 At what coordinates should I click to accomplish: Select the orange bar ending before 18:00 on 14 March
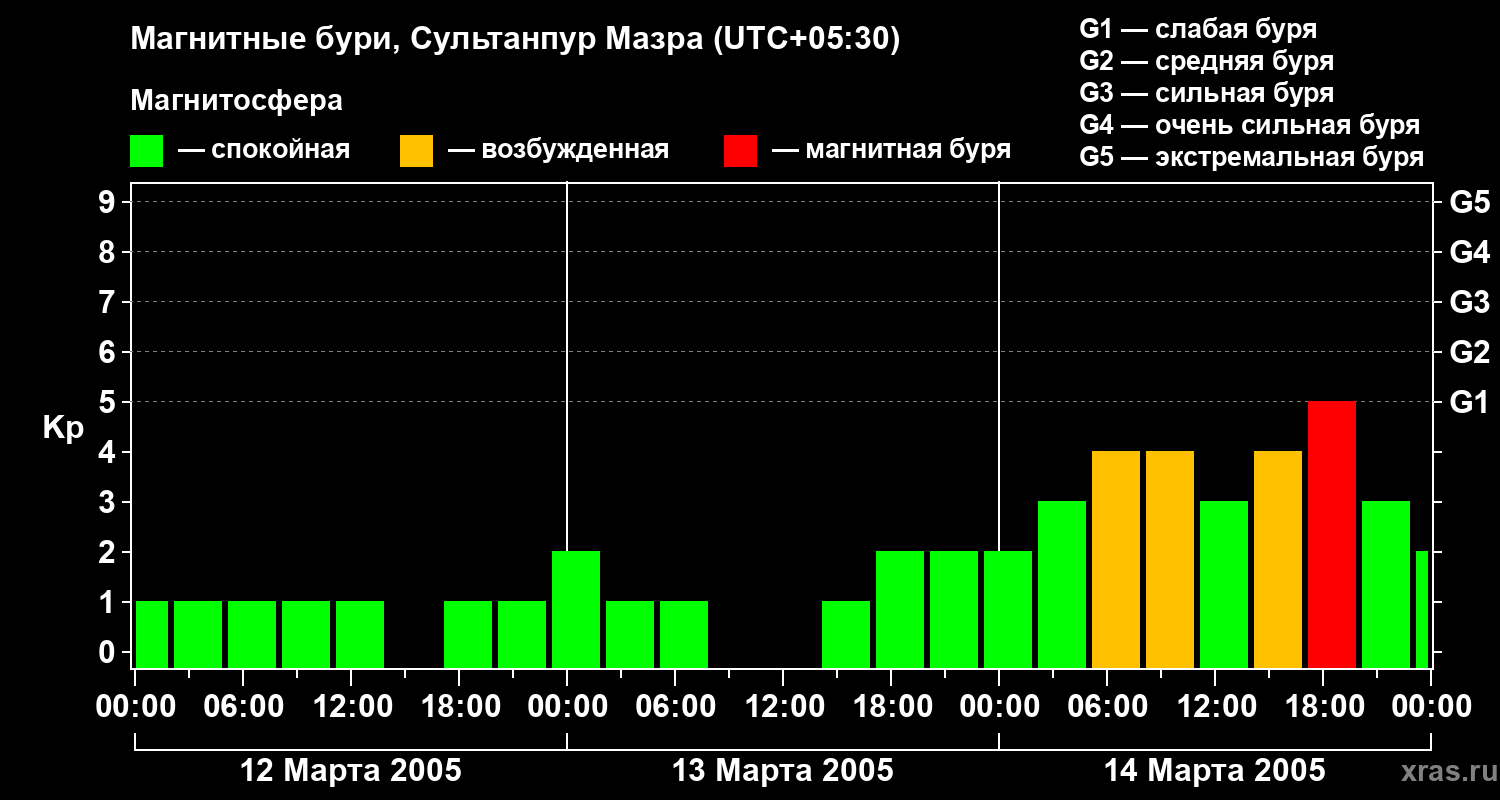coord(1278,560)
